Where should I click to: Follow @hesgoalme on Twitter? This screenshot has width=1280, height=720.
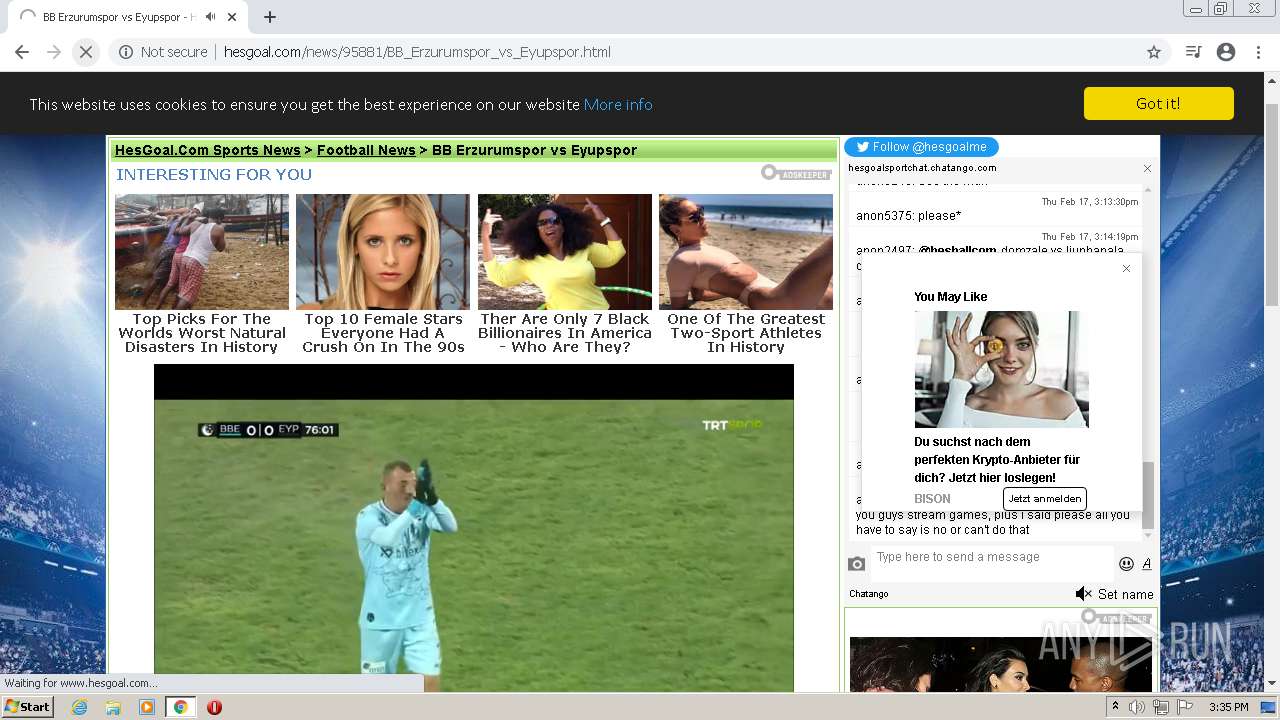point(921,147)
